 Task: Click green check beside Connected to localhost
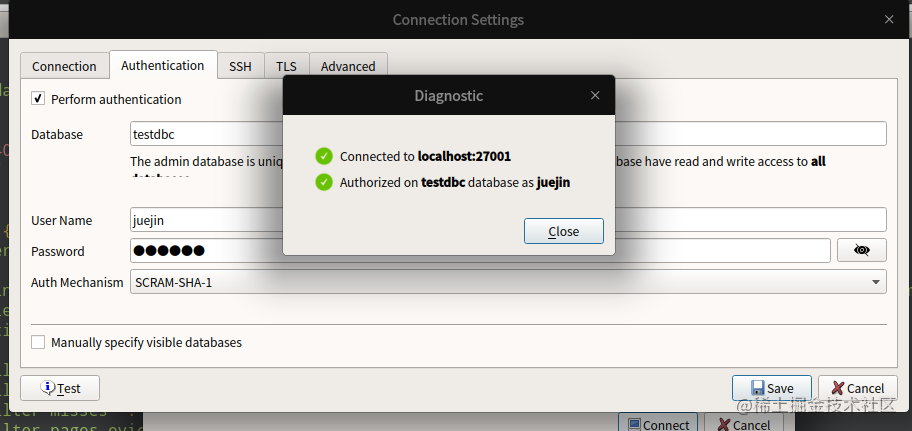[x=324, y=156]
